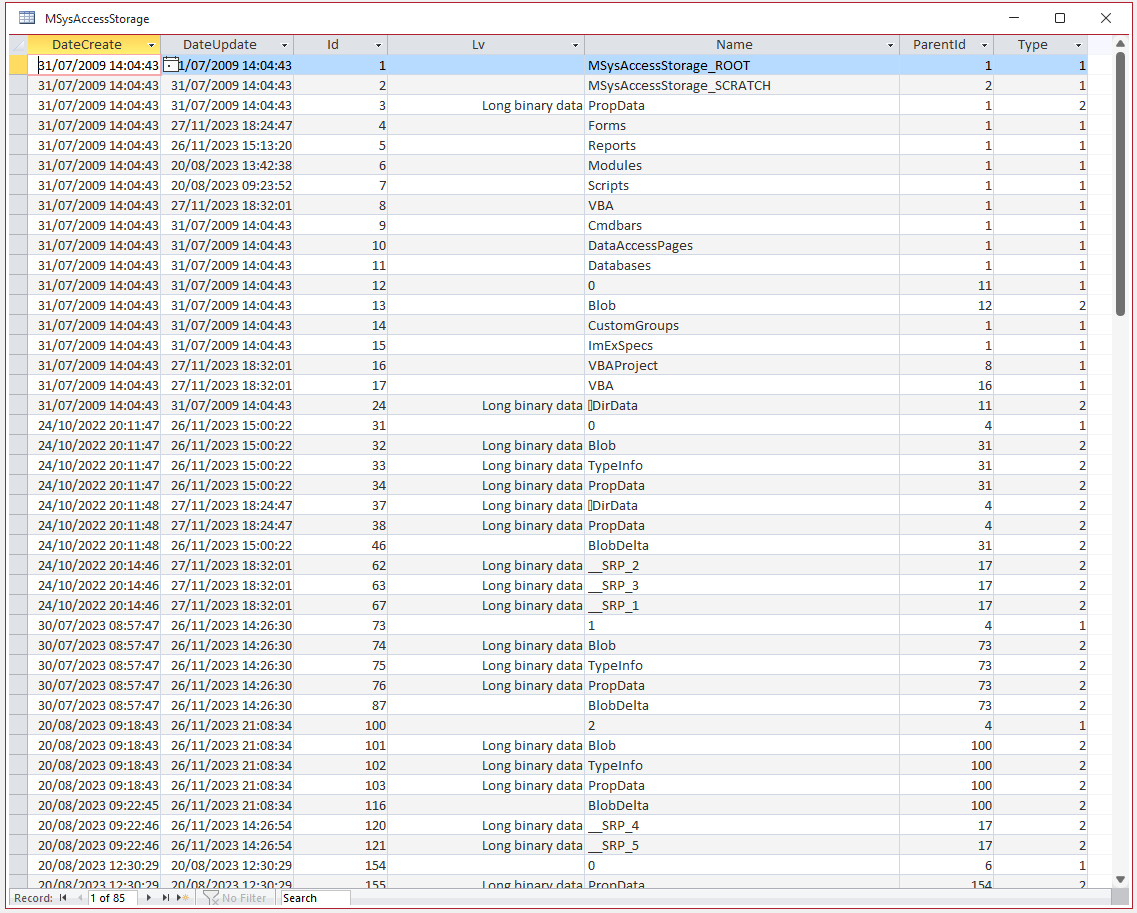Open DateUpdate column filter dropdown
Image resolution: width=1137 pixels, height=913 pixels.
coord(284,45)
